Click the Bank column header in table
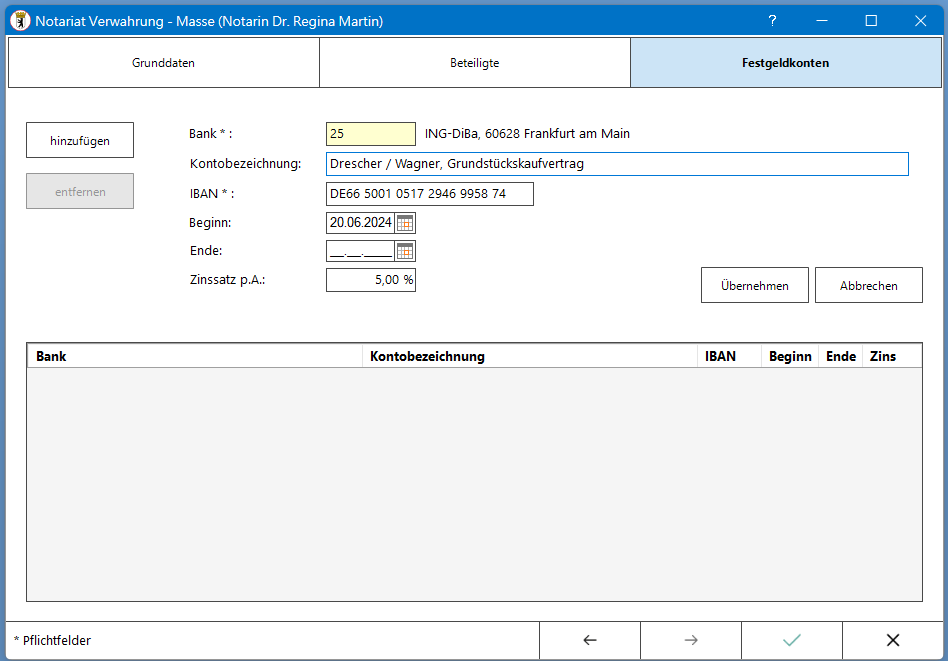 [x=194, y=356]
